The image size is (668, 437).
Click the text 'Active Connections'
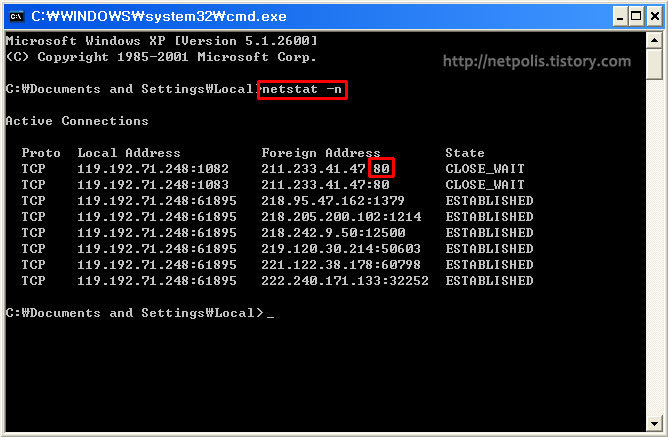point(77,121)
